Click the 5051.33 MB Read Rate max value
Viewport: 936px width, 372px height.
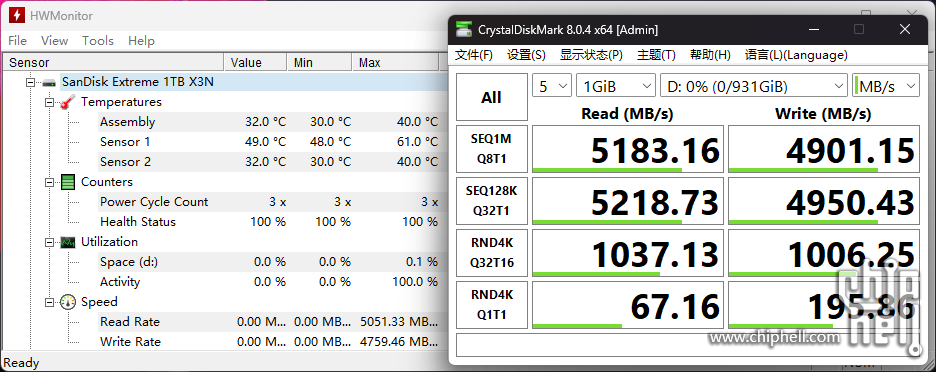pyautogui.click(x=398, y=322)
